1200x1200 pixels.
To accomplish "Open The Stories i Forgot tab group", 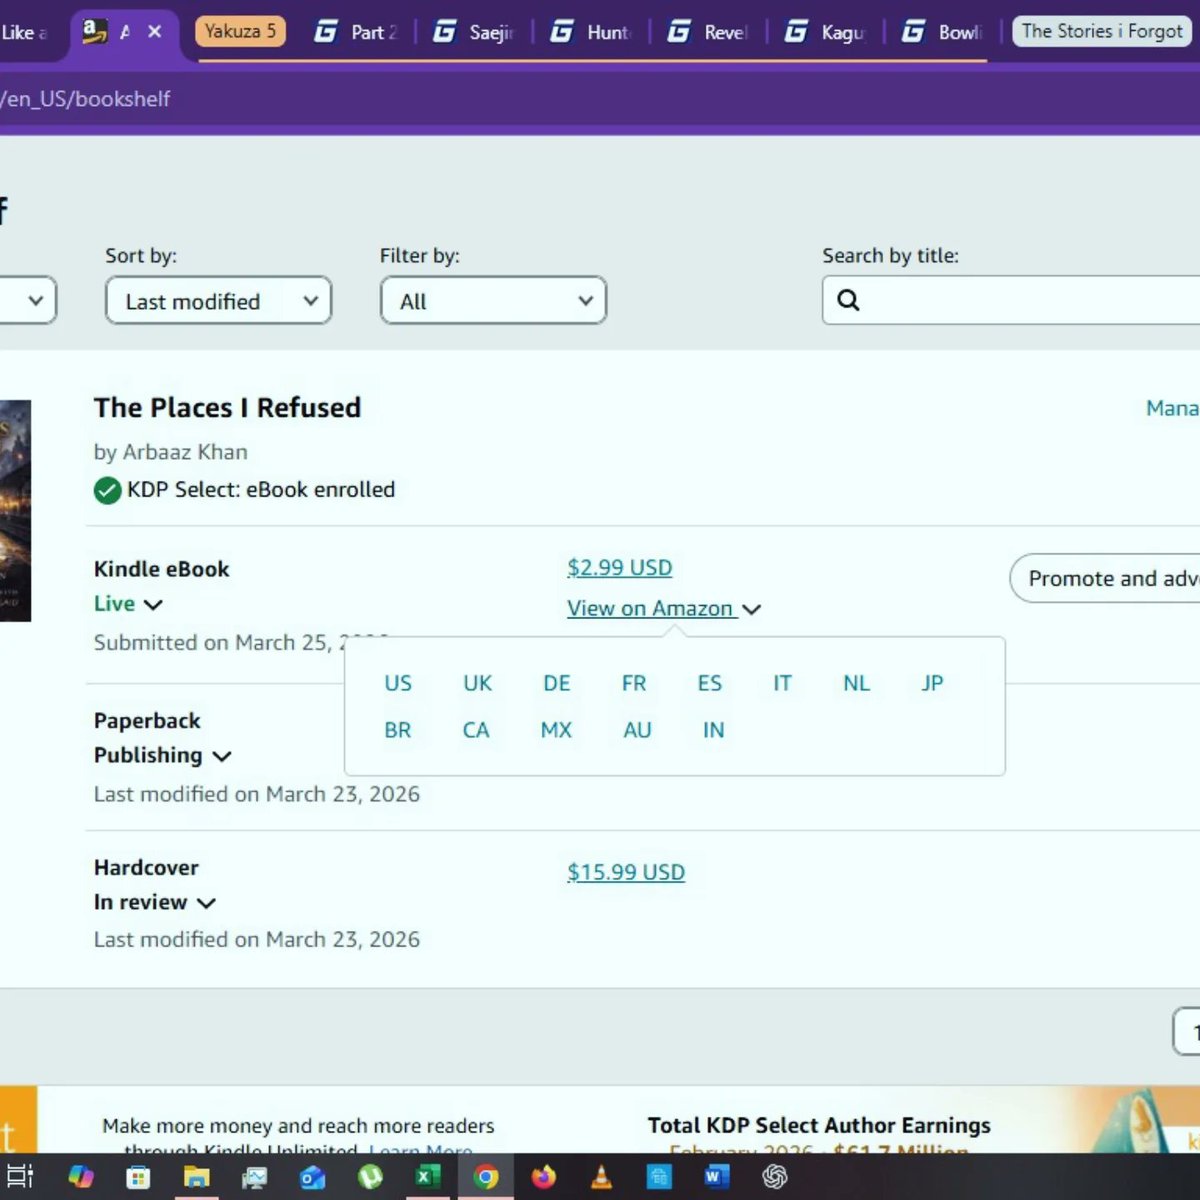I will click(1102, 31).
